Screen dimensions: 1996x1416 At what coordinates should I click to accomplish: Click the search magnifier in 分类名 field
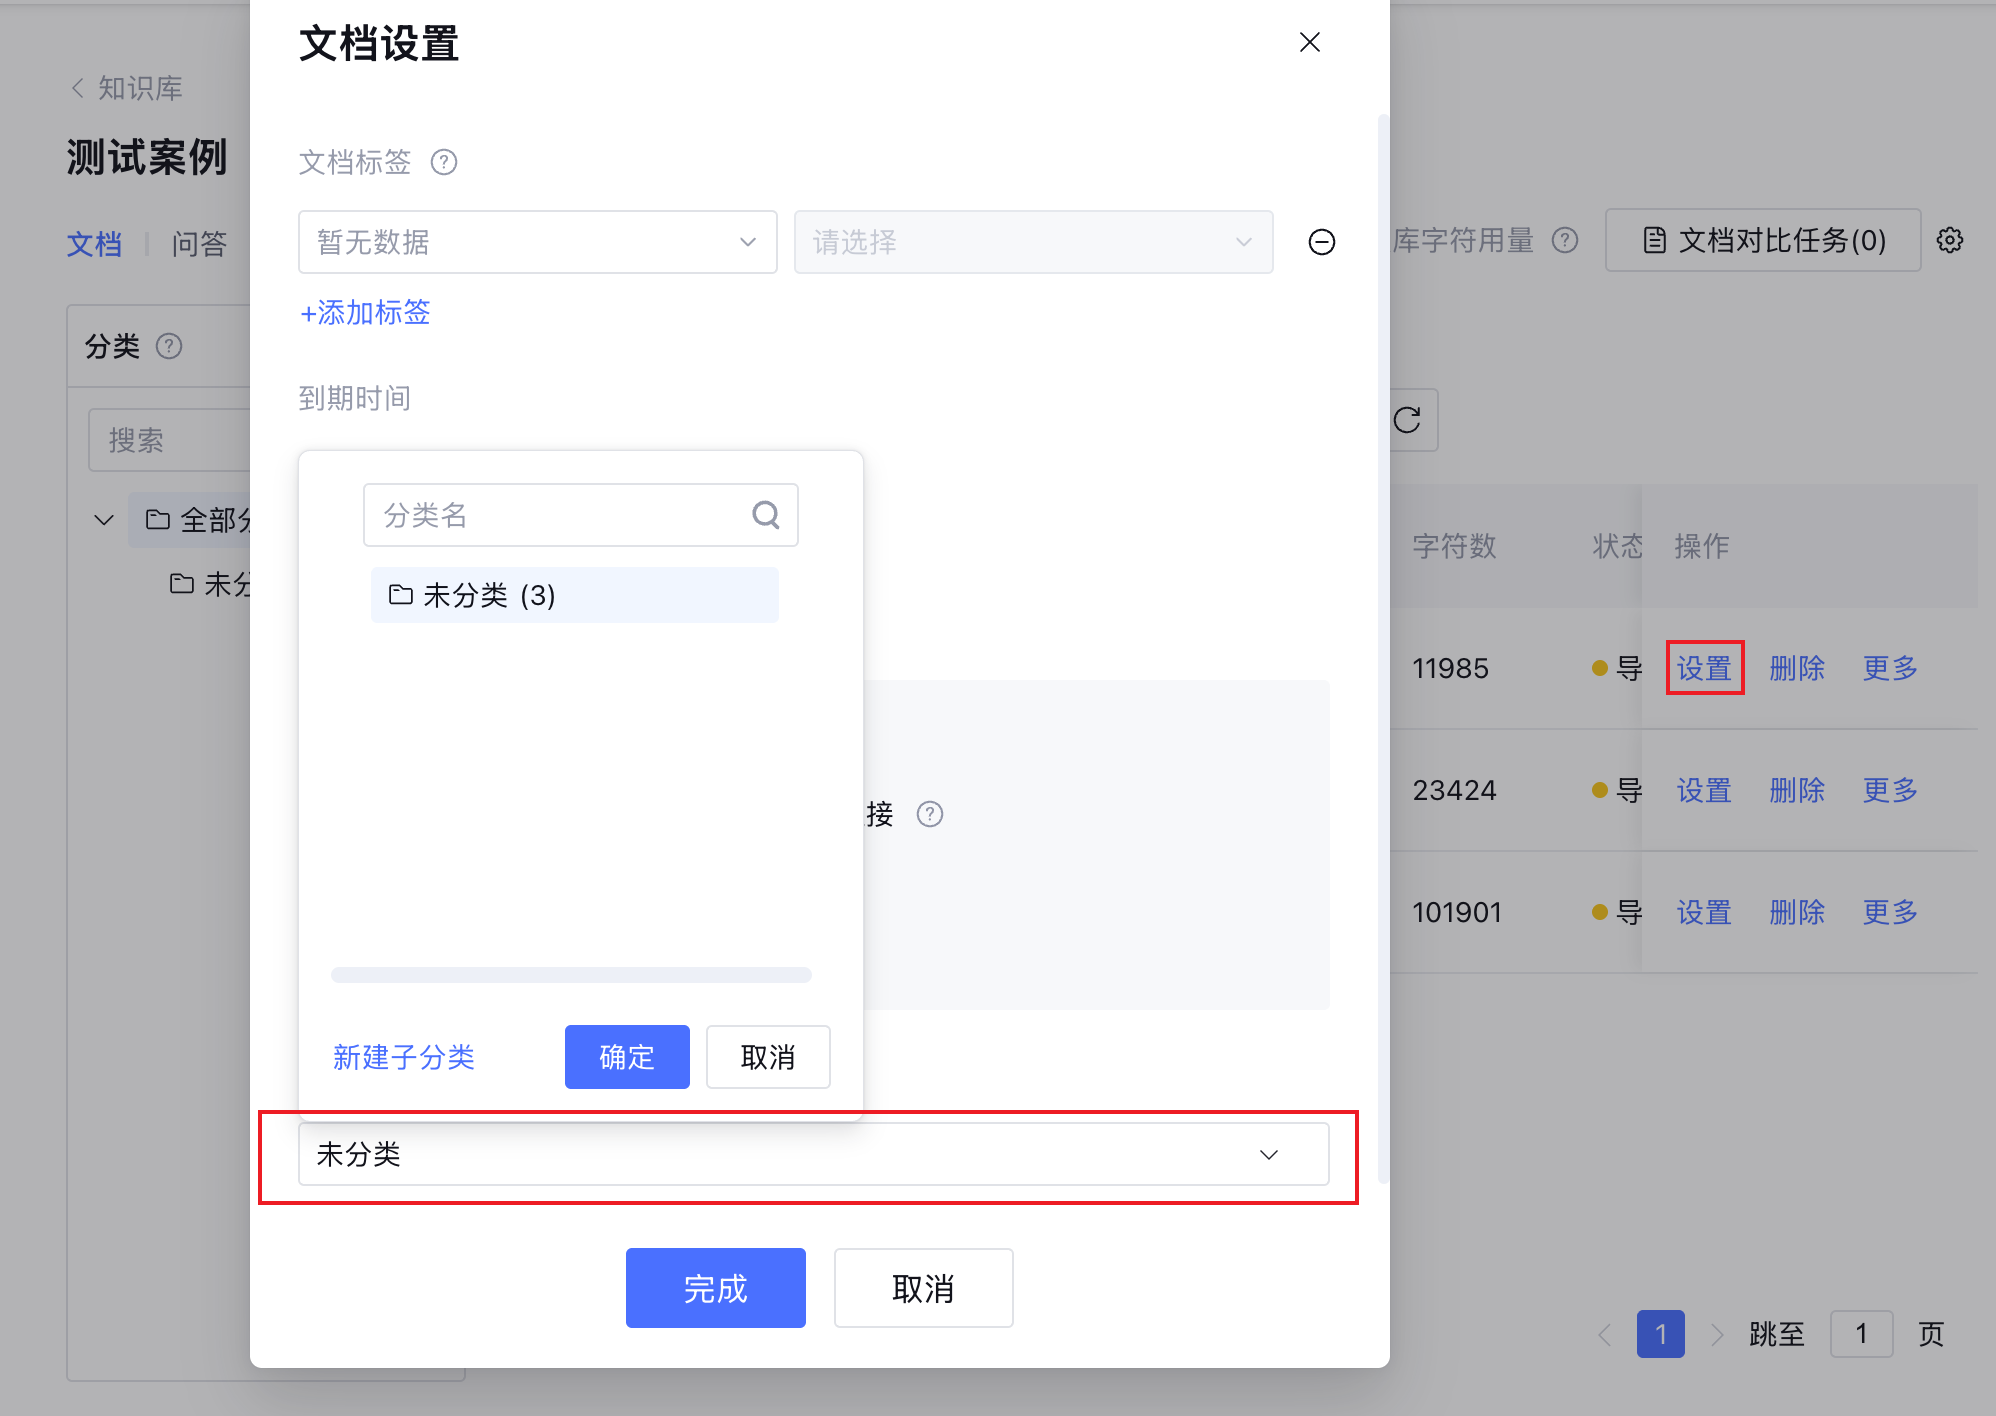765,515
